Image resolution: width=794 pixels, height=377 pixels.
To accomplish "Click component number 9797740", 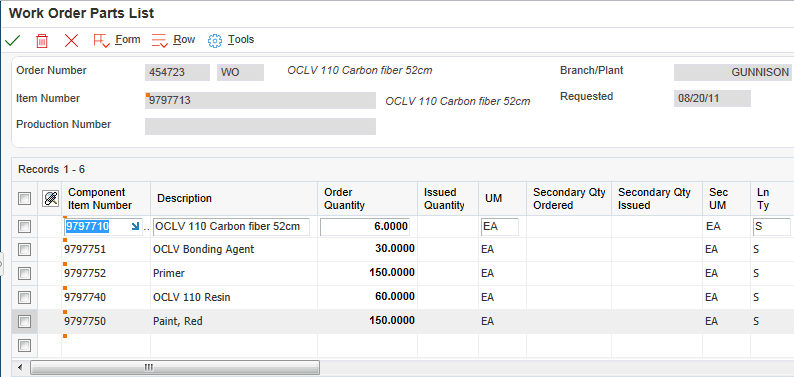I will (x=85, y=297).
